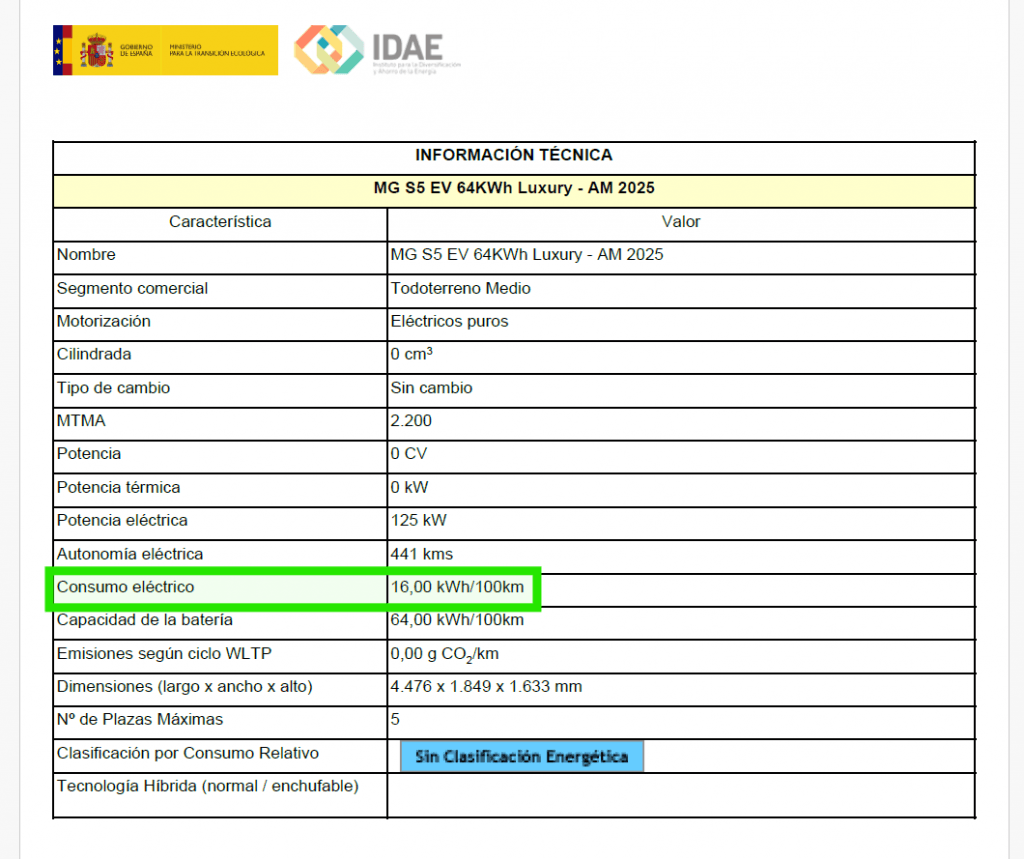This screenshot has height=859, width=1024.
Task: Click the 'MTMA' label
Action: [81, 421]
